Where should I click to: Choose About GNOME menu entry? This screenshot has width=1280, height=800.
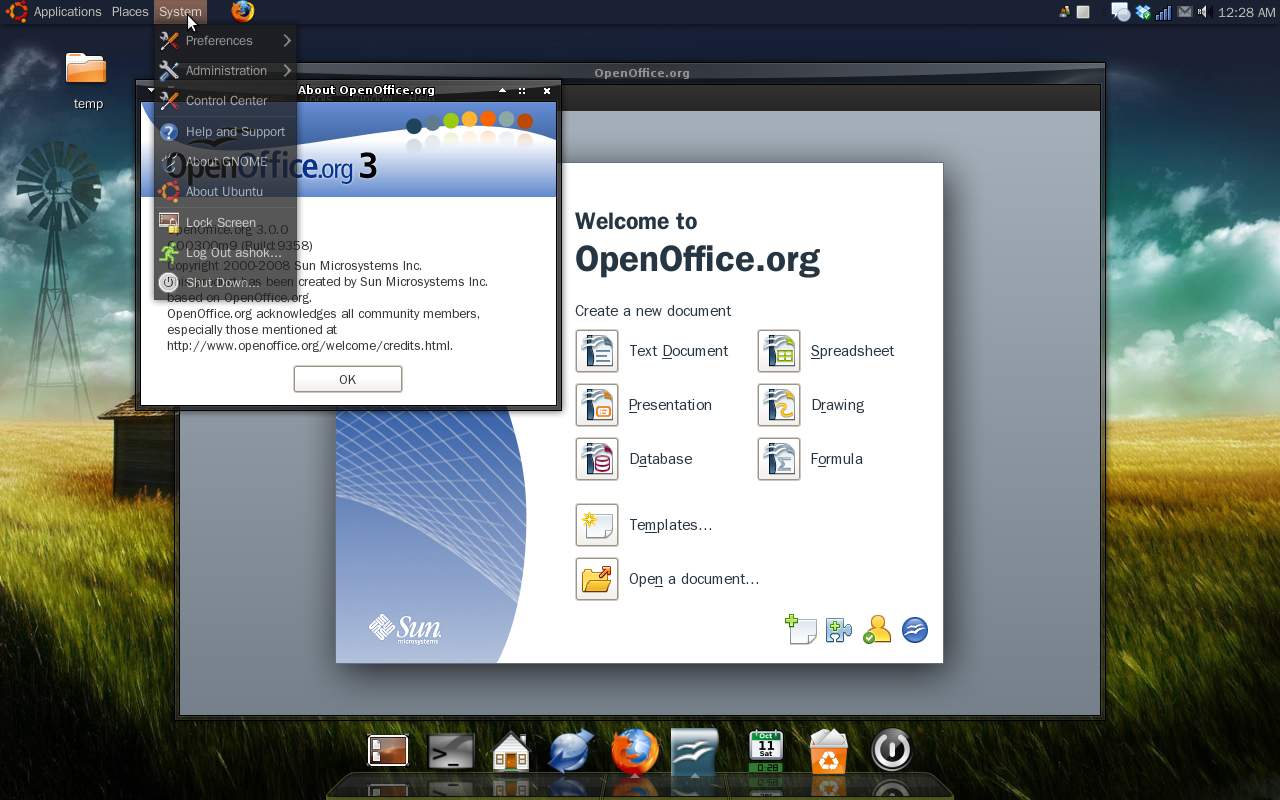point(225,162)
